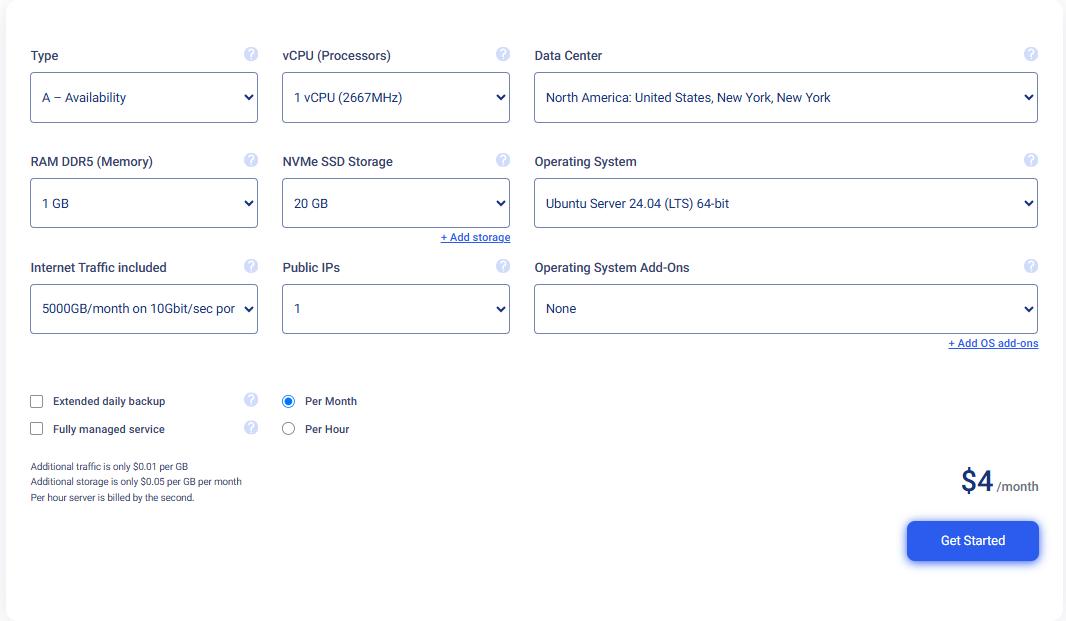The height and width of the screenshot is (621, 1066).
Task: Enable the Extended daily backup checkbox
Action: [x=37, y=401]
